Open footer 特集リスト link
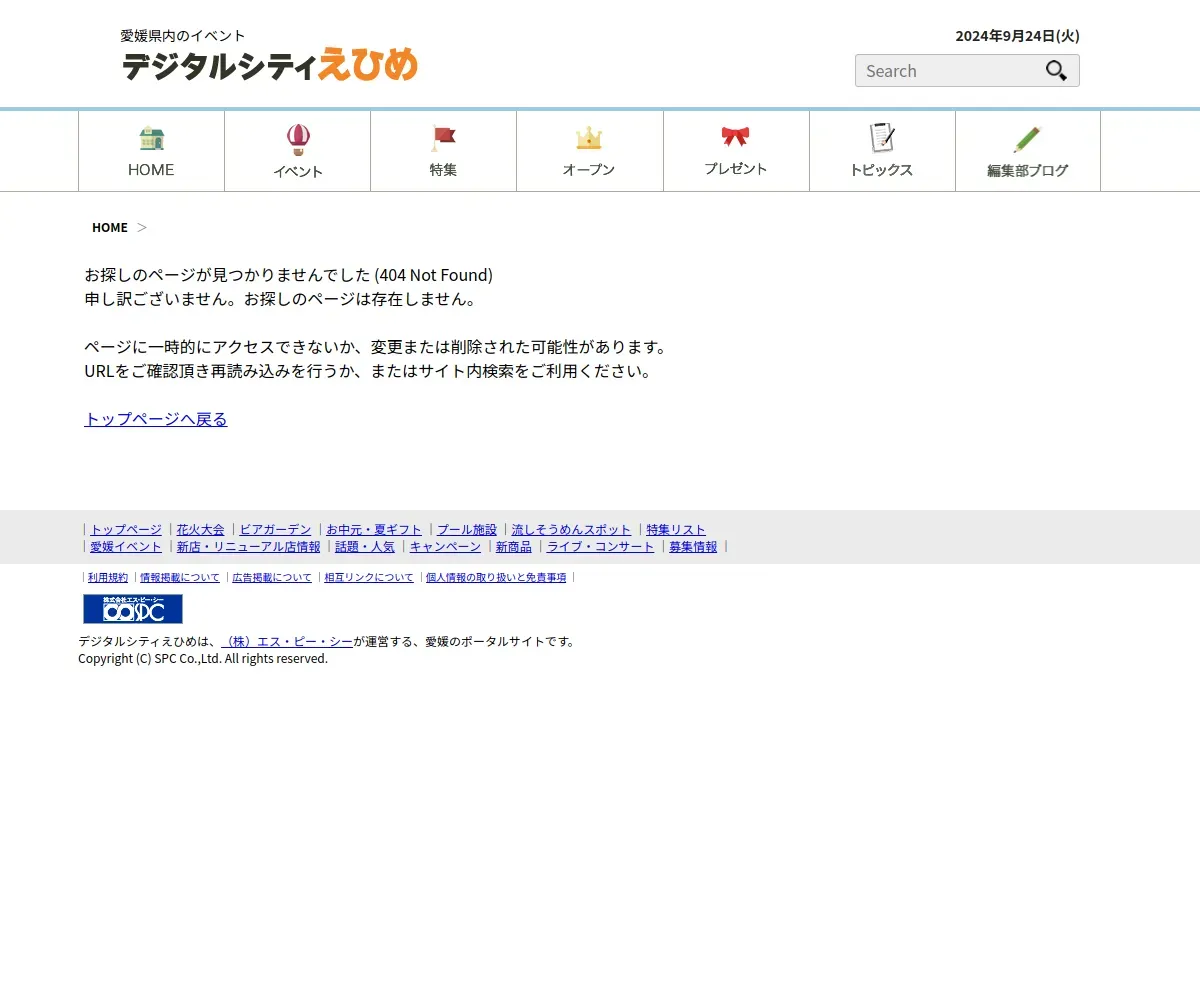This screenshot has height=1000, width=1200. pos(676,530)
